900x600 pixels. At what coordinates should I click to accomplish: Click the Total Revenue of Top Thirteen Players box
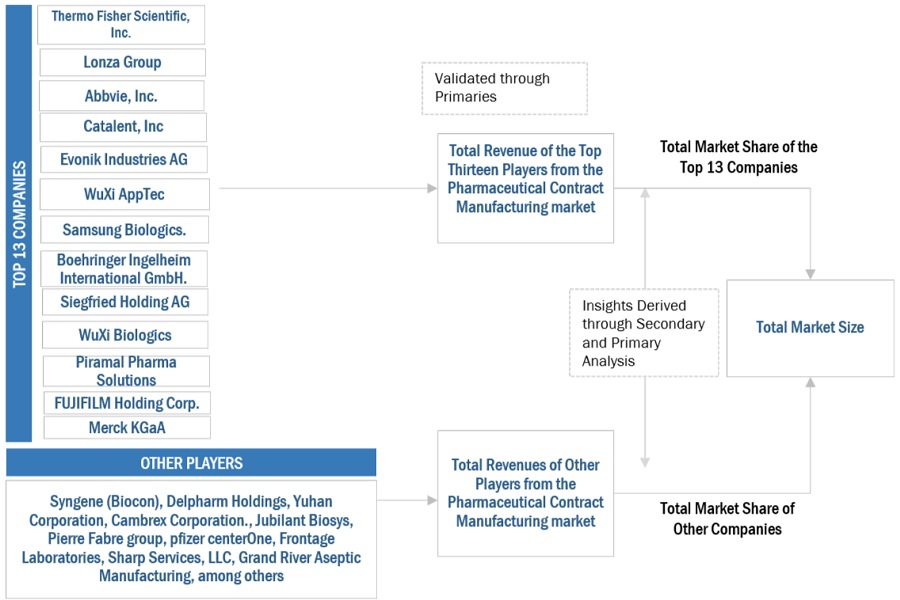525,188
